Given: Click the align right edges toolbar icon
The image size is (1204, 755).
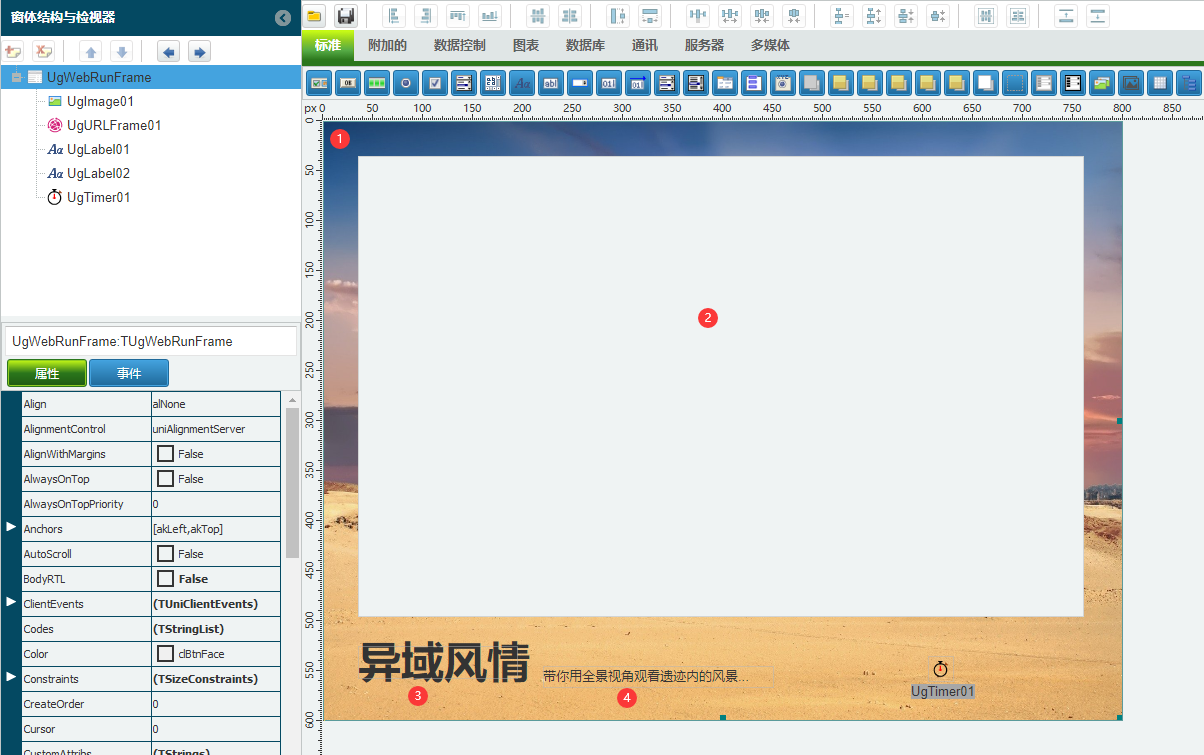Looking at the screenshot, I should pos(427,16).
